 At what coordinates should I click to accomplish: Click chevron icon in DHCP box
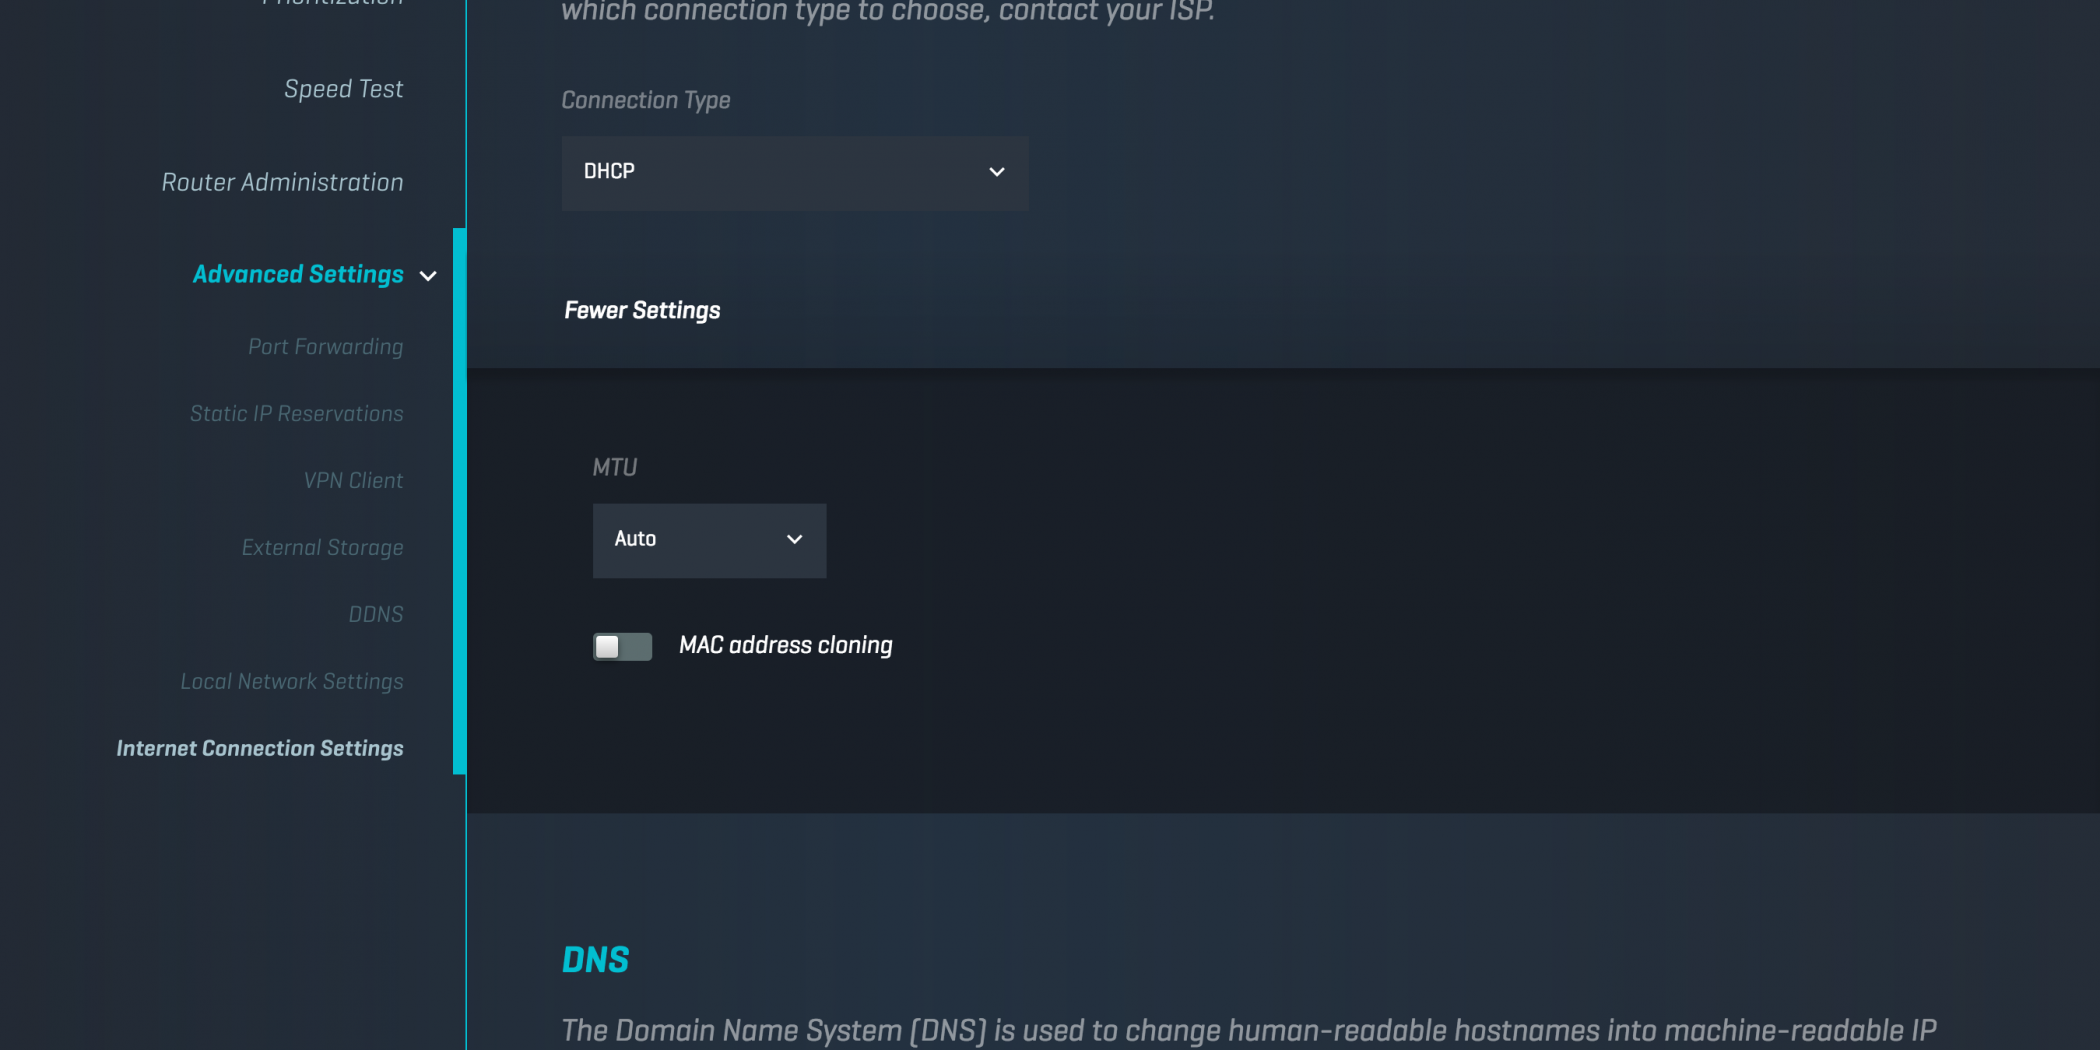tap(996, 172)
